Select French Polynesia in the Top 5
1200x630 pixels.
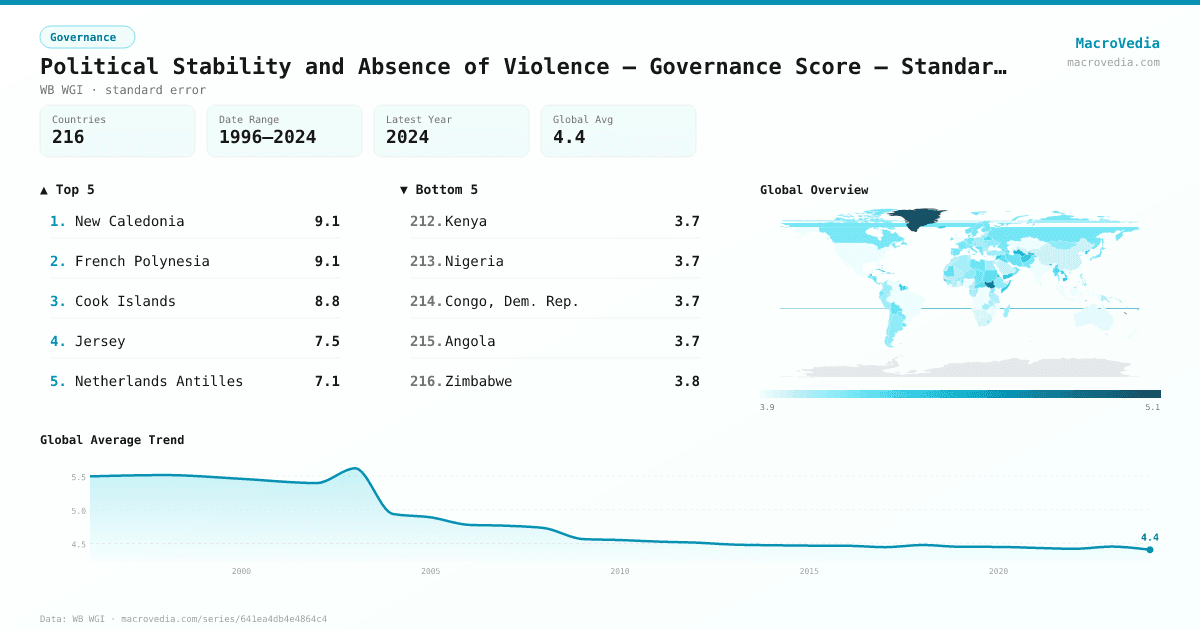pos(195,261)
